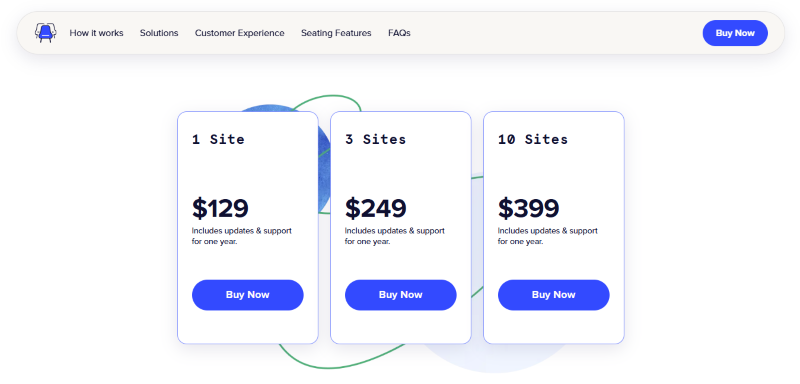
Task: Click the Buy Now button in header
Action: [735, 33]
